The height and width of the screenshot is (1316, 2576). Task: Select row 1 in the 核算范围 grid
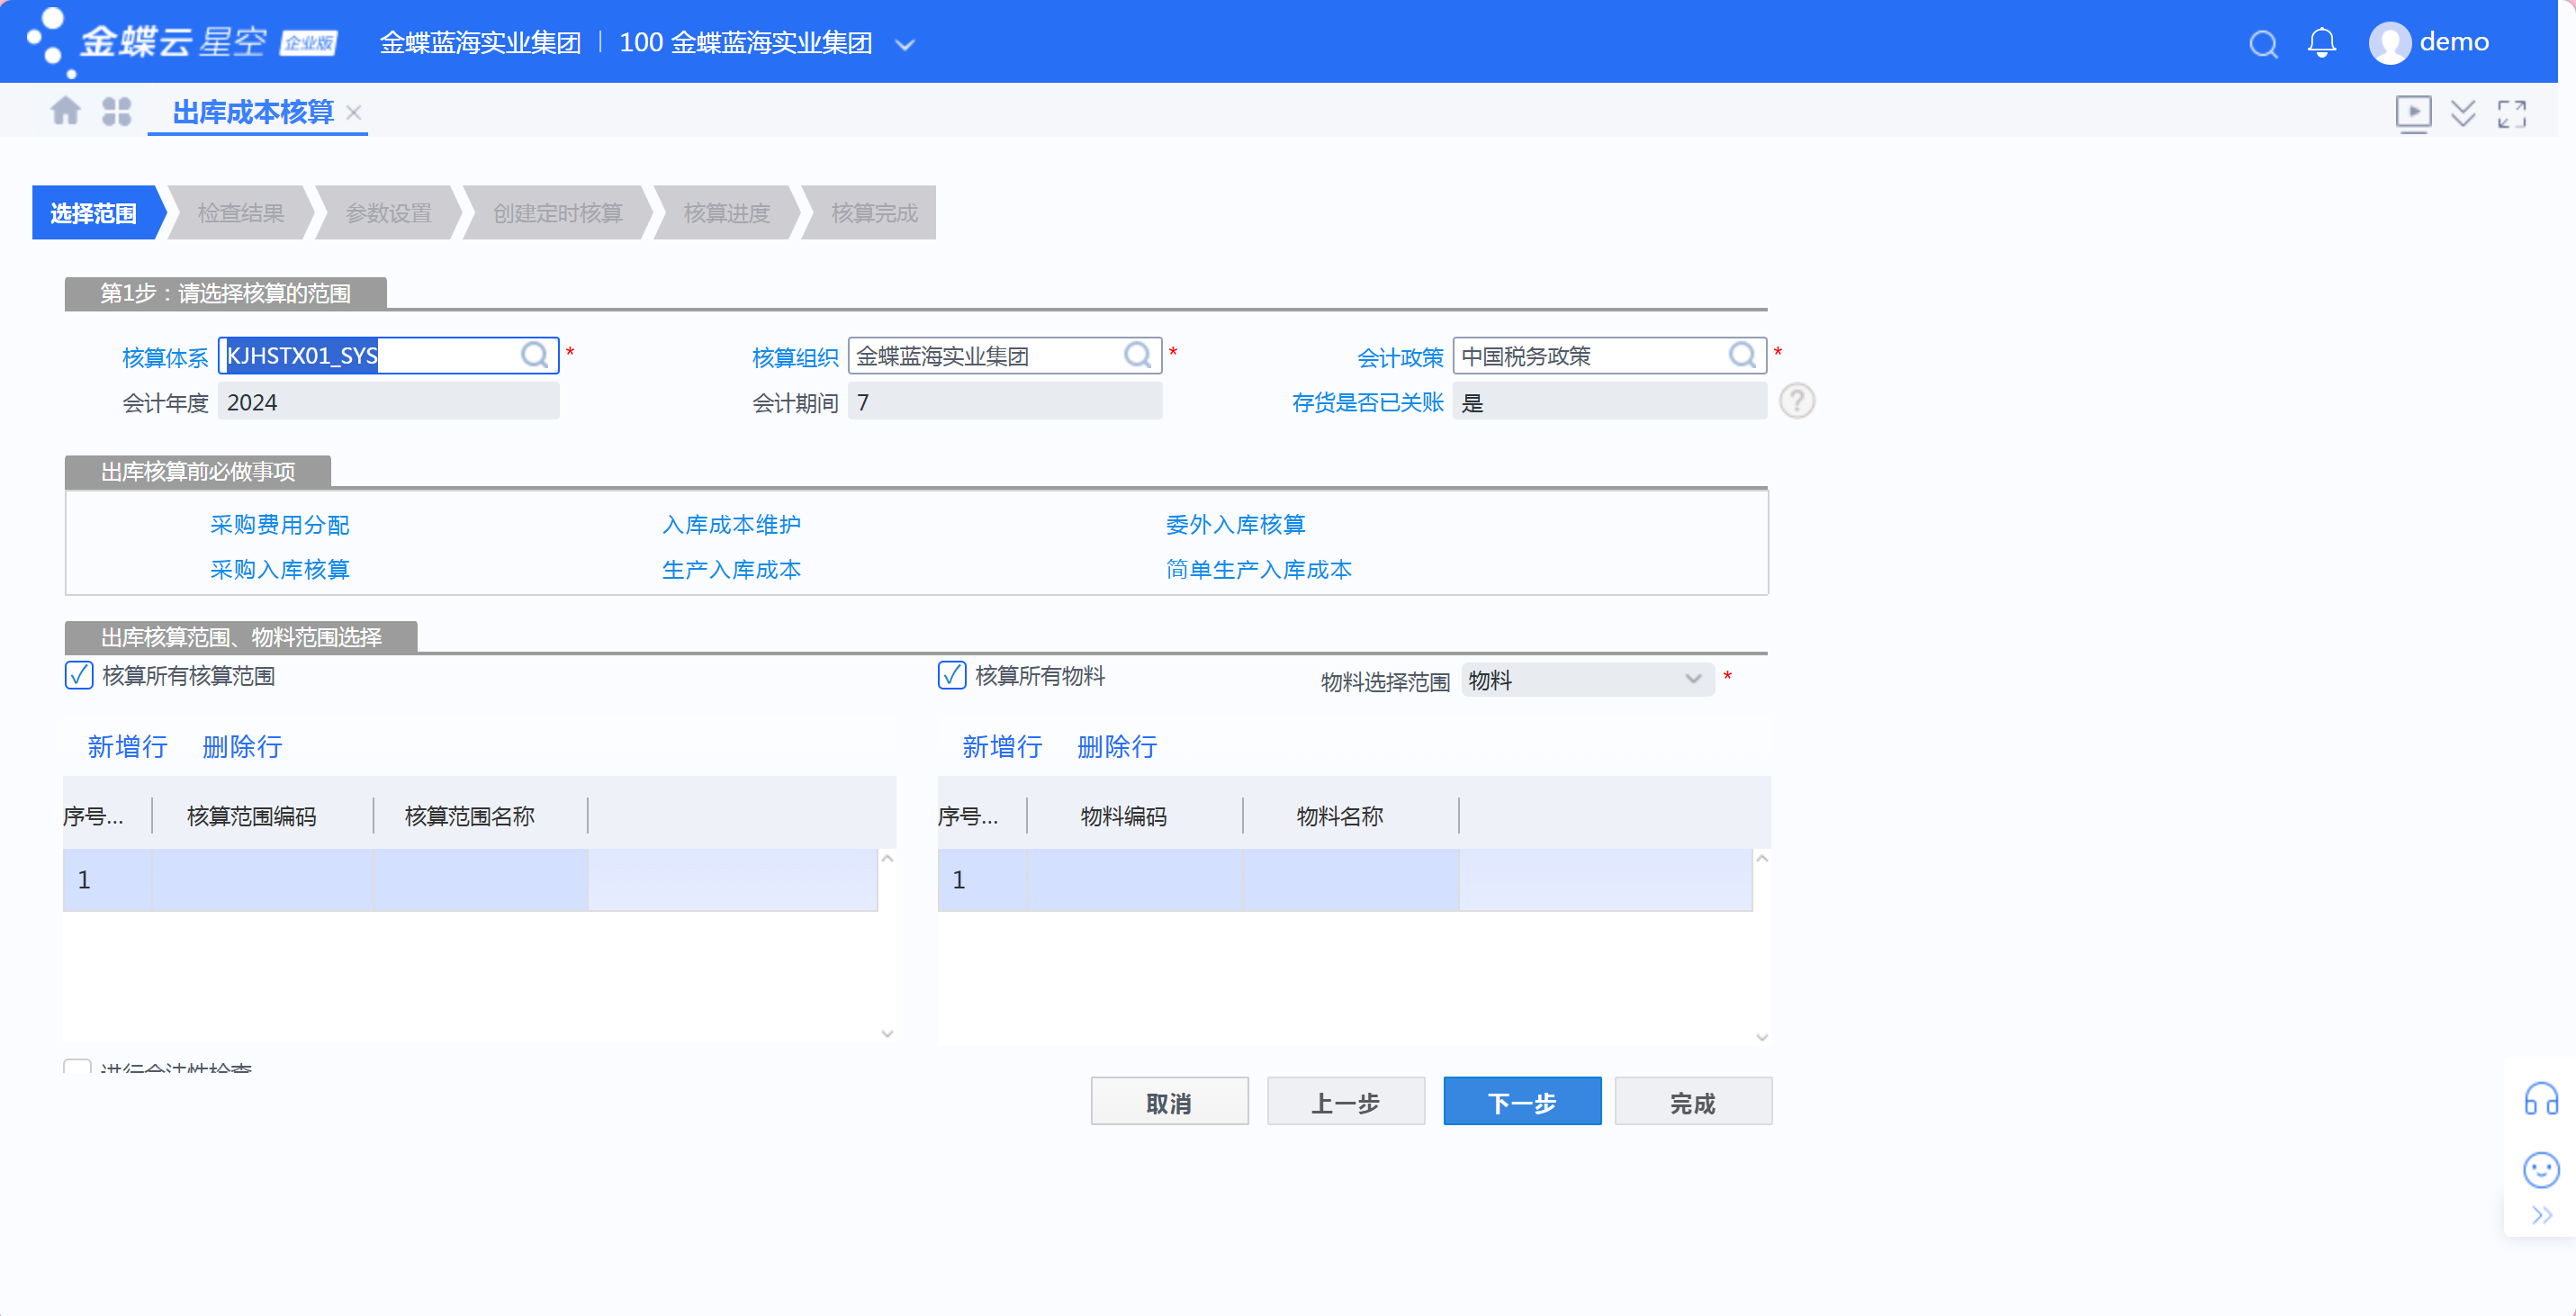470,880
